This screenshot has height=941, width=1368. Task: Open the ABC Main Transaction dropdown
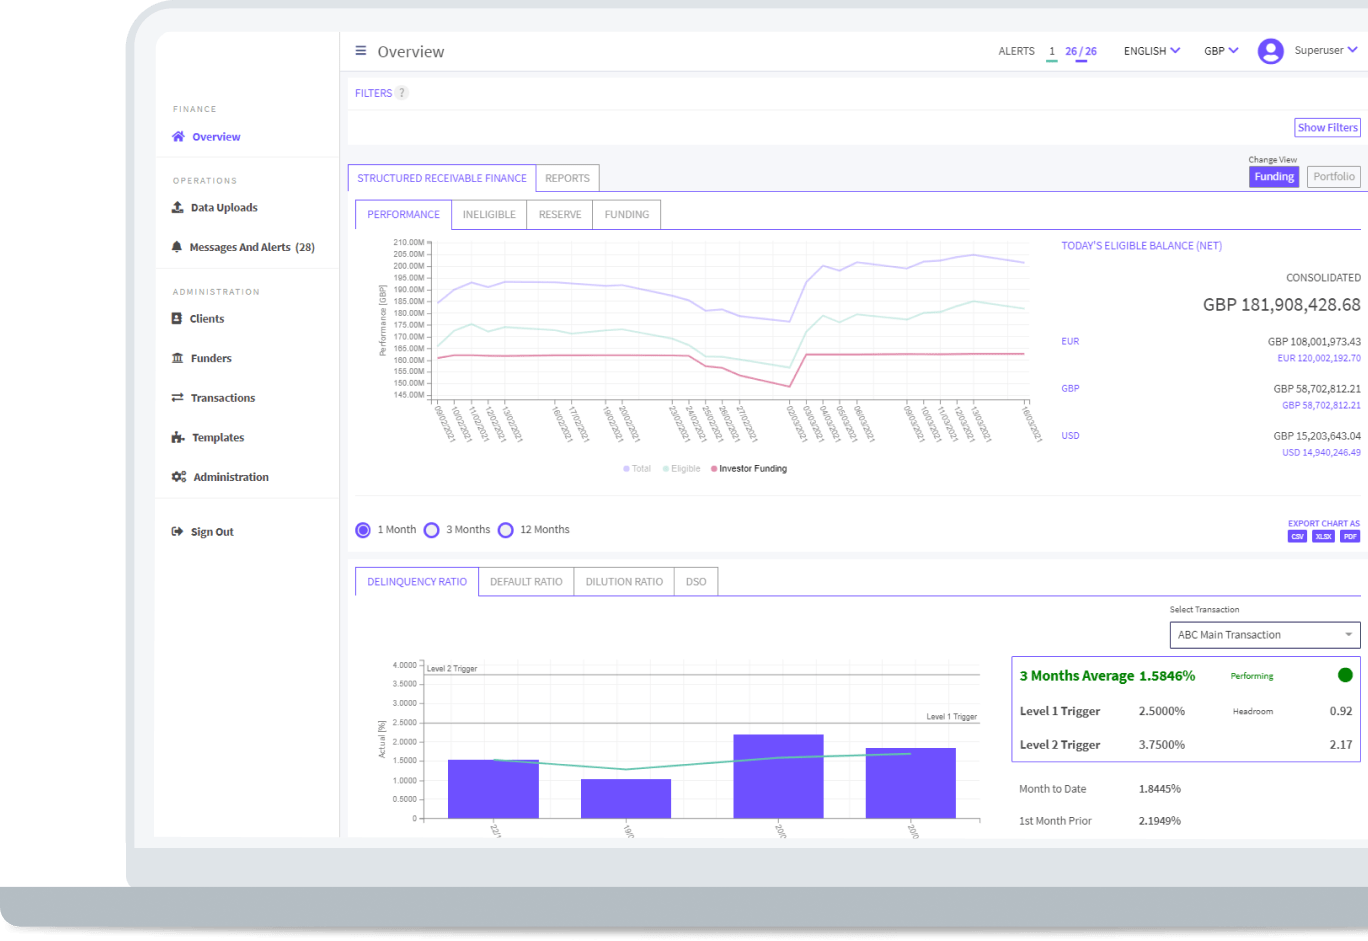pos(1265,635)
